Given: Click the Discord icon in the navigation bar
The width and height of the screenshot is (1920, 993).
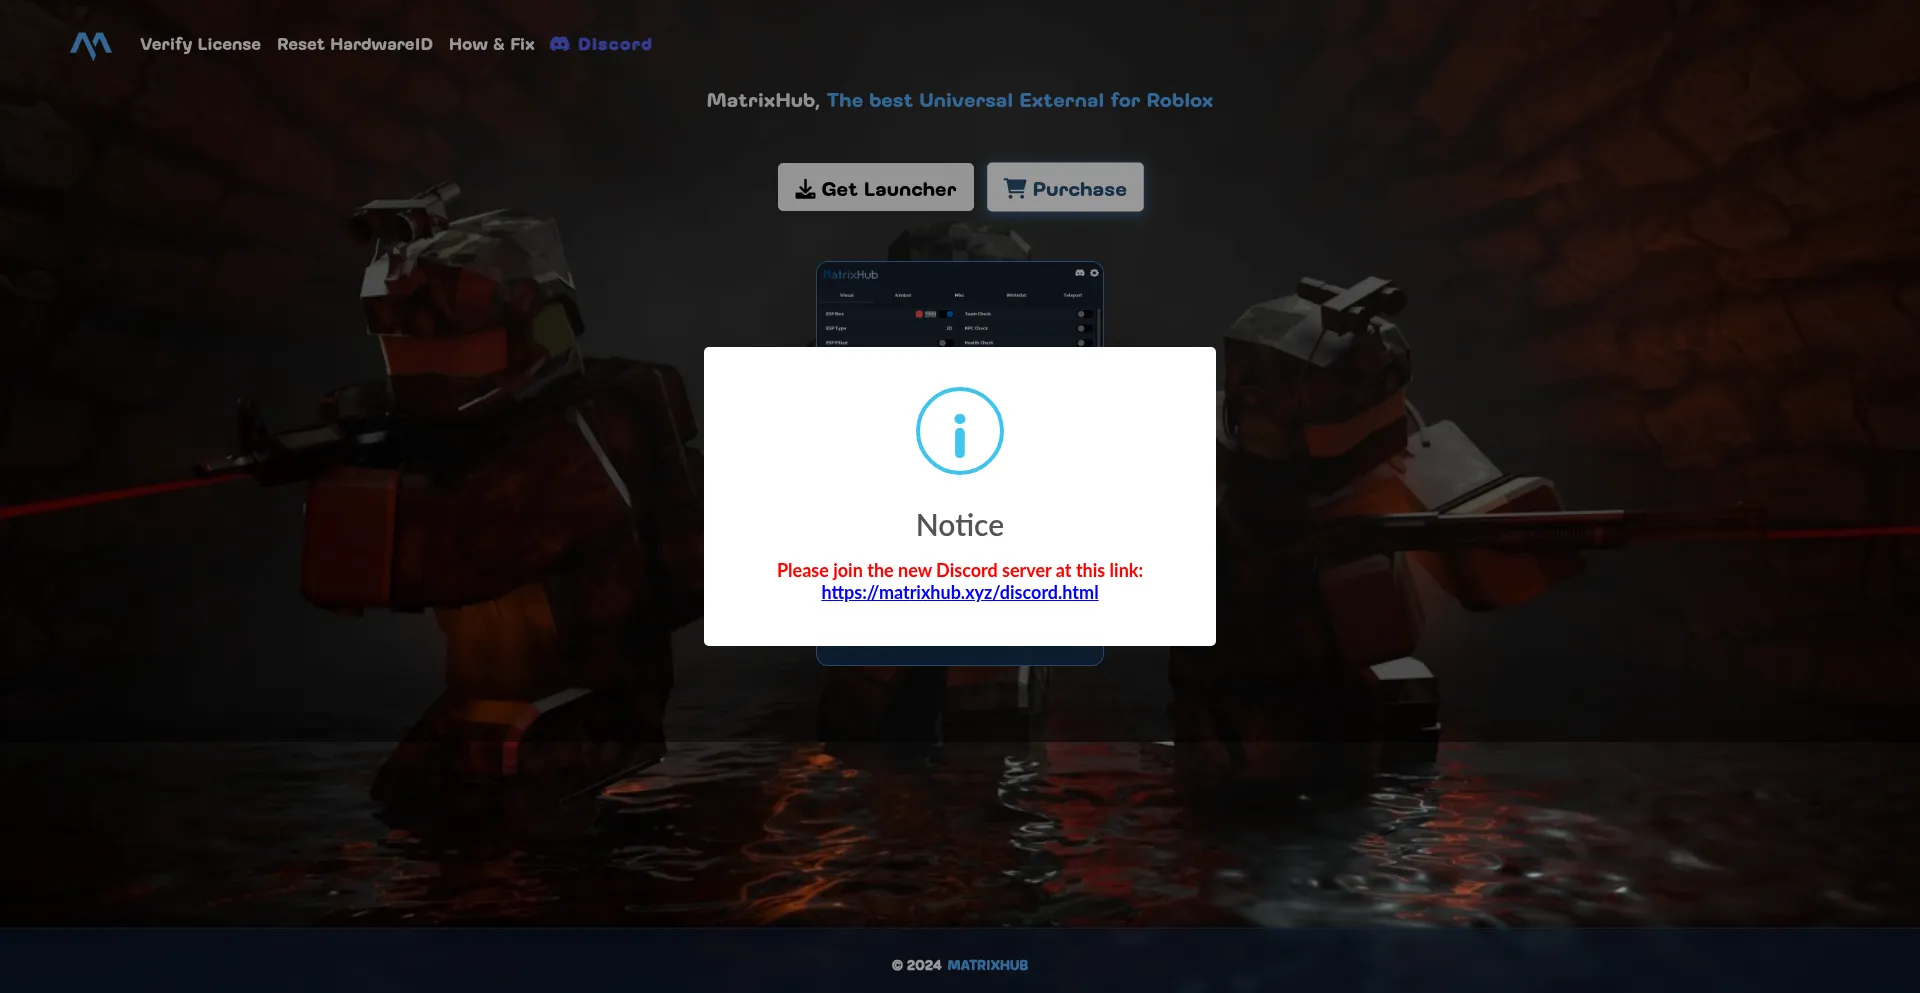Looking at the screenshot, I should 560,44.
